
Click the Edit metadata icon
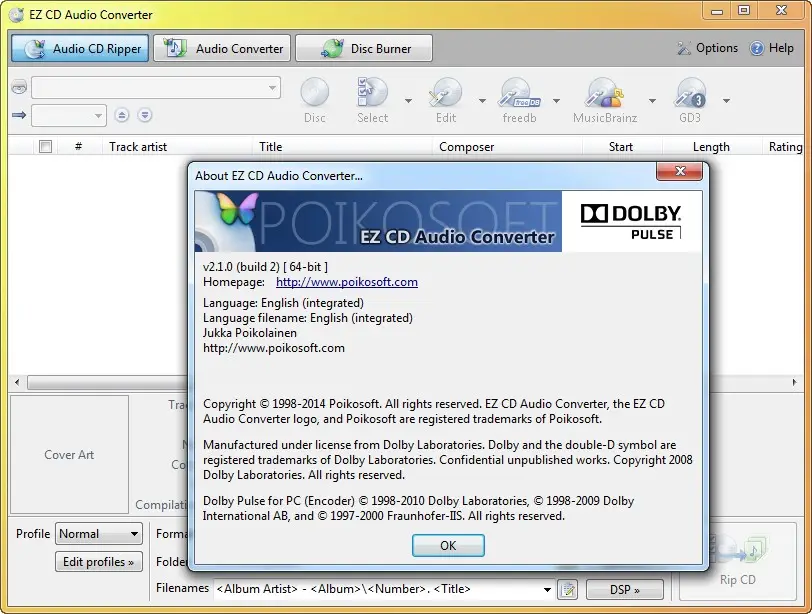click(x=445, y=100)
